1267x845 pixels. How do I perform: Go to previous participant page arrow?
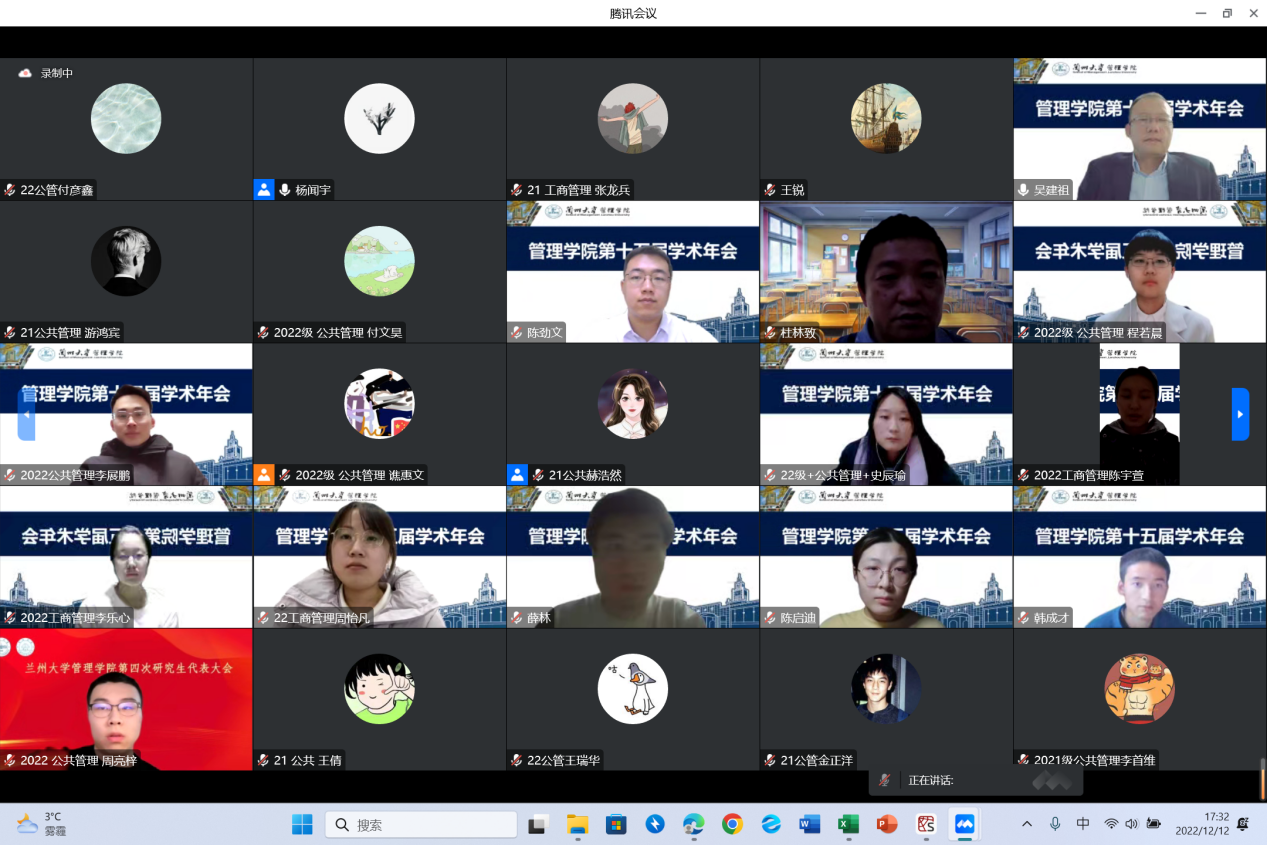tap(26, 414)
